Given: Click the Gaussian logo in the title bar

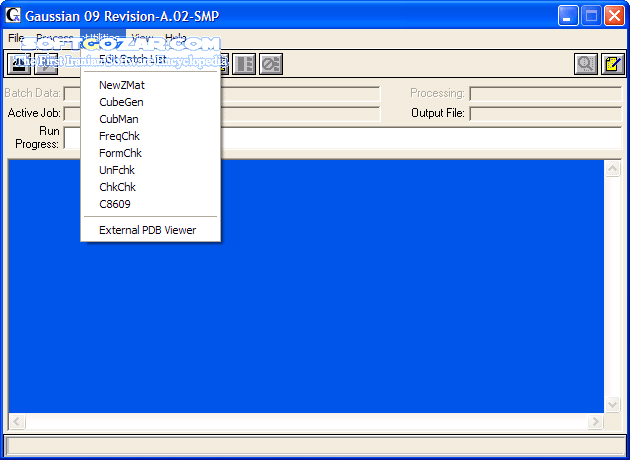Looking at the screenshot, I should [x=12, y=15].
